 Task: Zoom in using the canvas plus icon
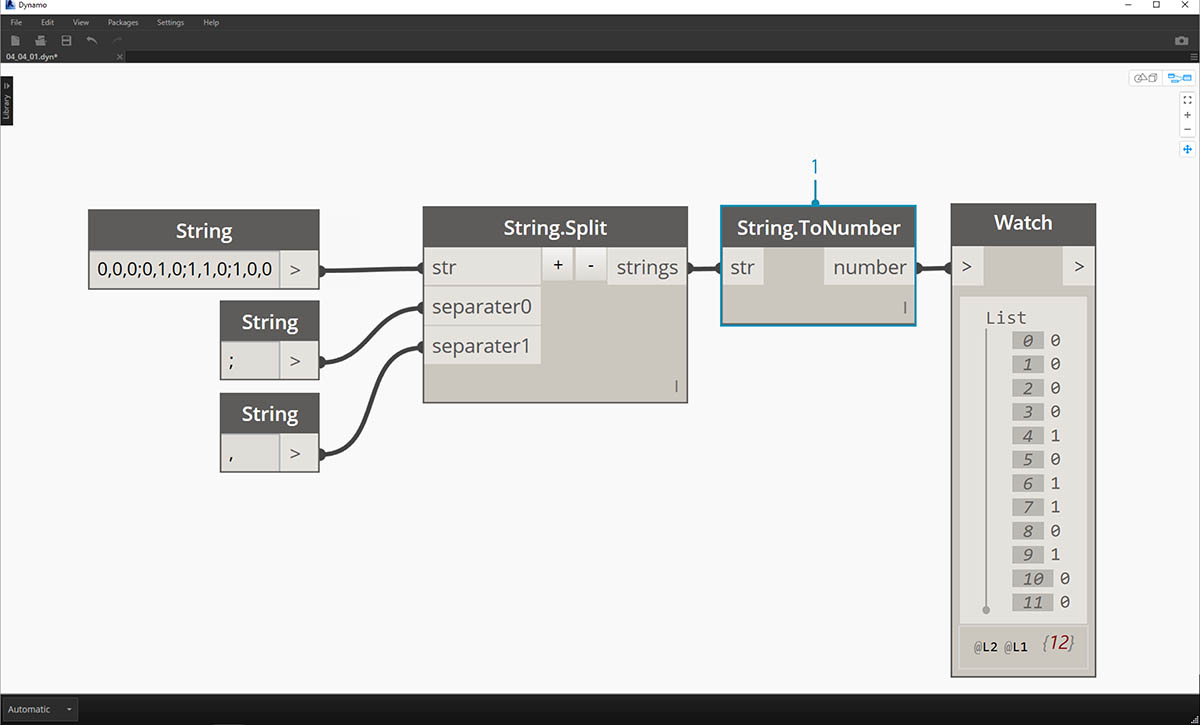1187,115
